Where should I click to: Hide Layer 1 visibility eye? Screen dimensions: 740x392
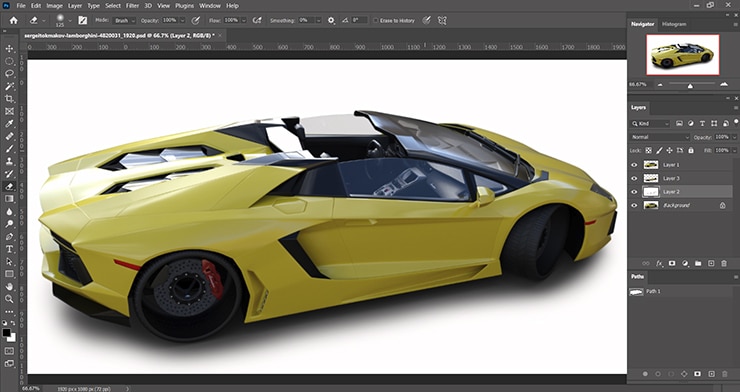tap(634, 165)
